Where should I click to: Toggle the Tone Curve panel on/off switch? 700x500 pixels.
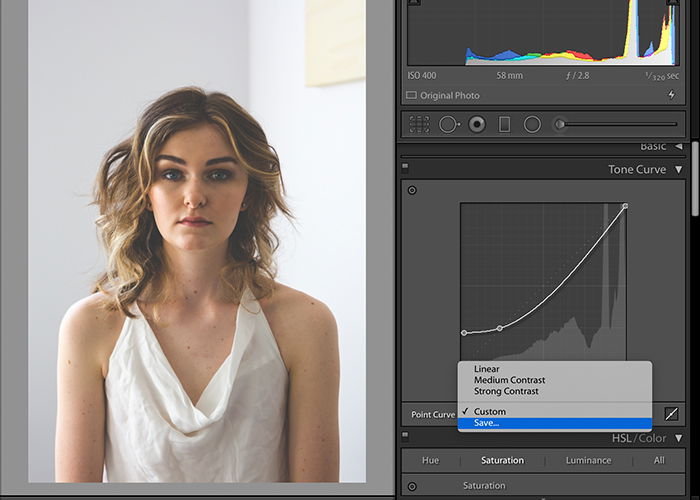405,168
